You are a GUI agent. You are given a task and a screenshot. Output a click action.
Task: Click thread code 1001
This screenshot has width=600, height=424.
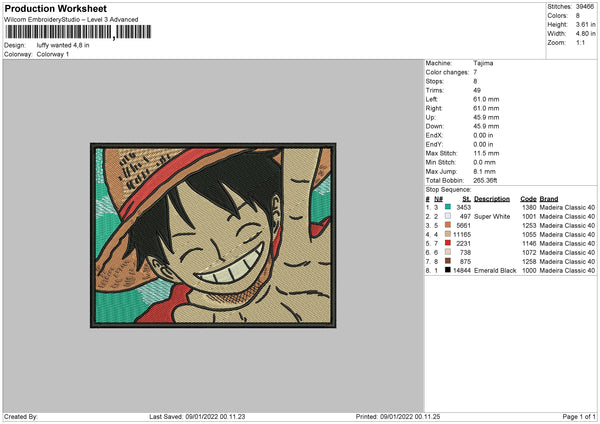pyautogui.click(x=529, y=216)
